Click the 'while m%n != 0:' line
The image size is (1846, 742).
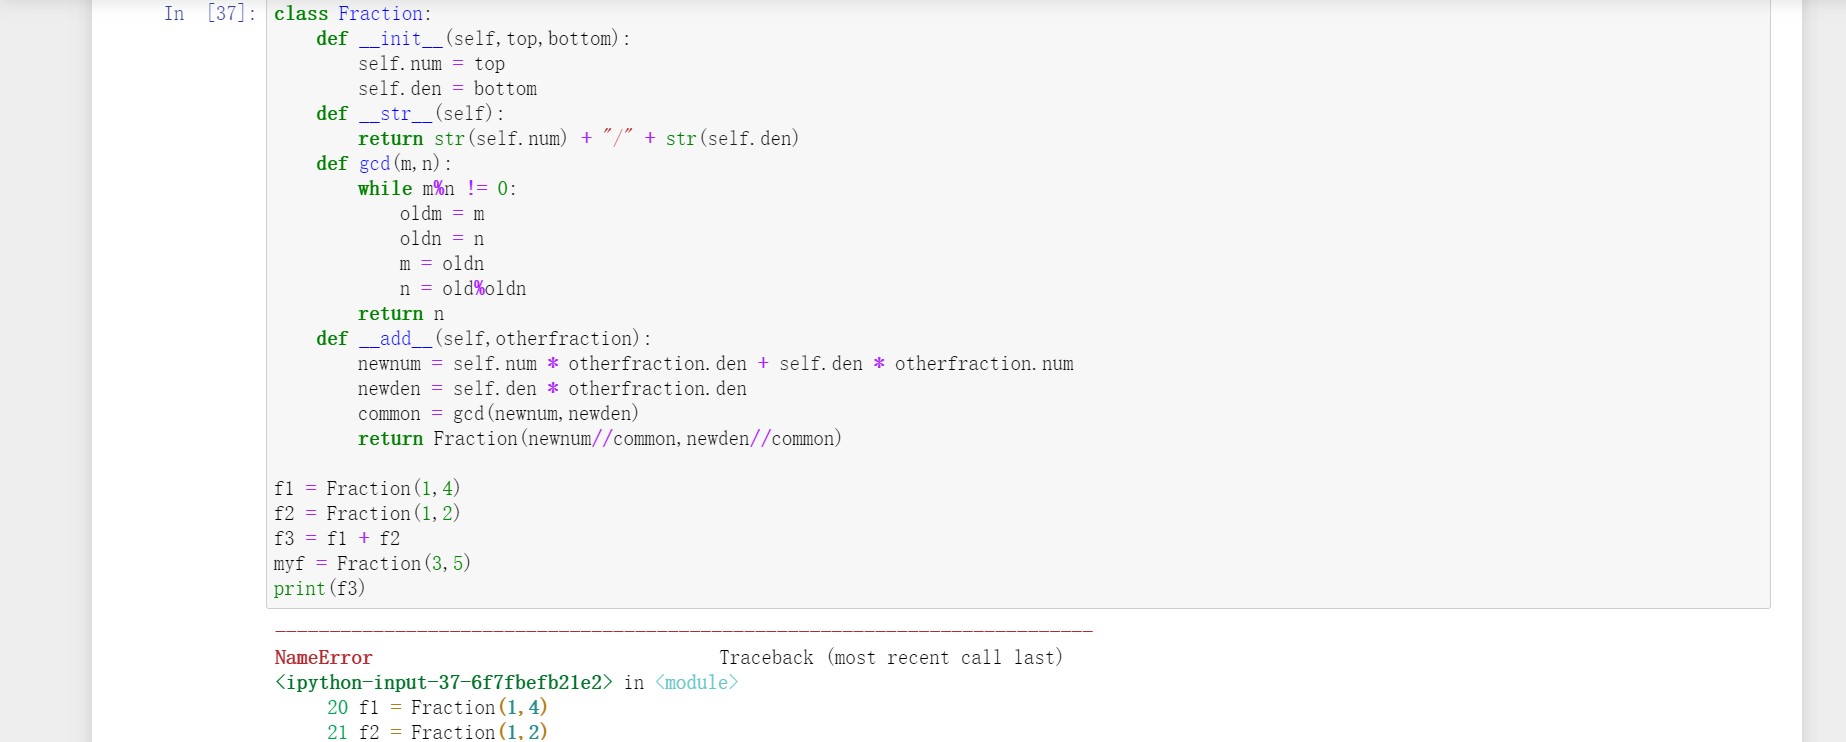[437, 189]
